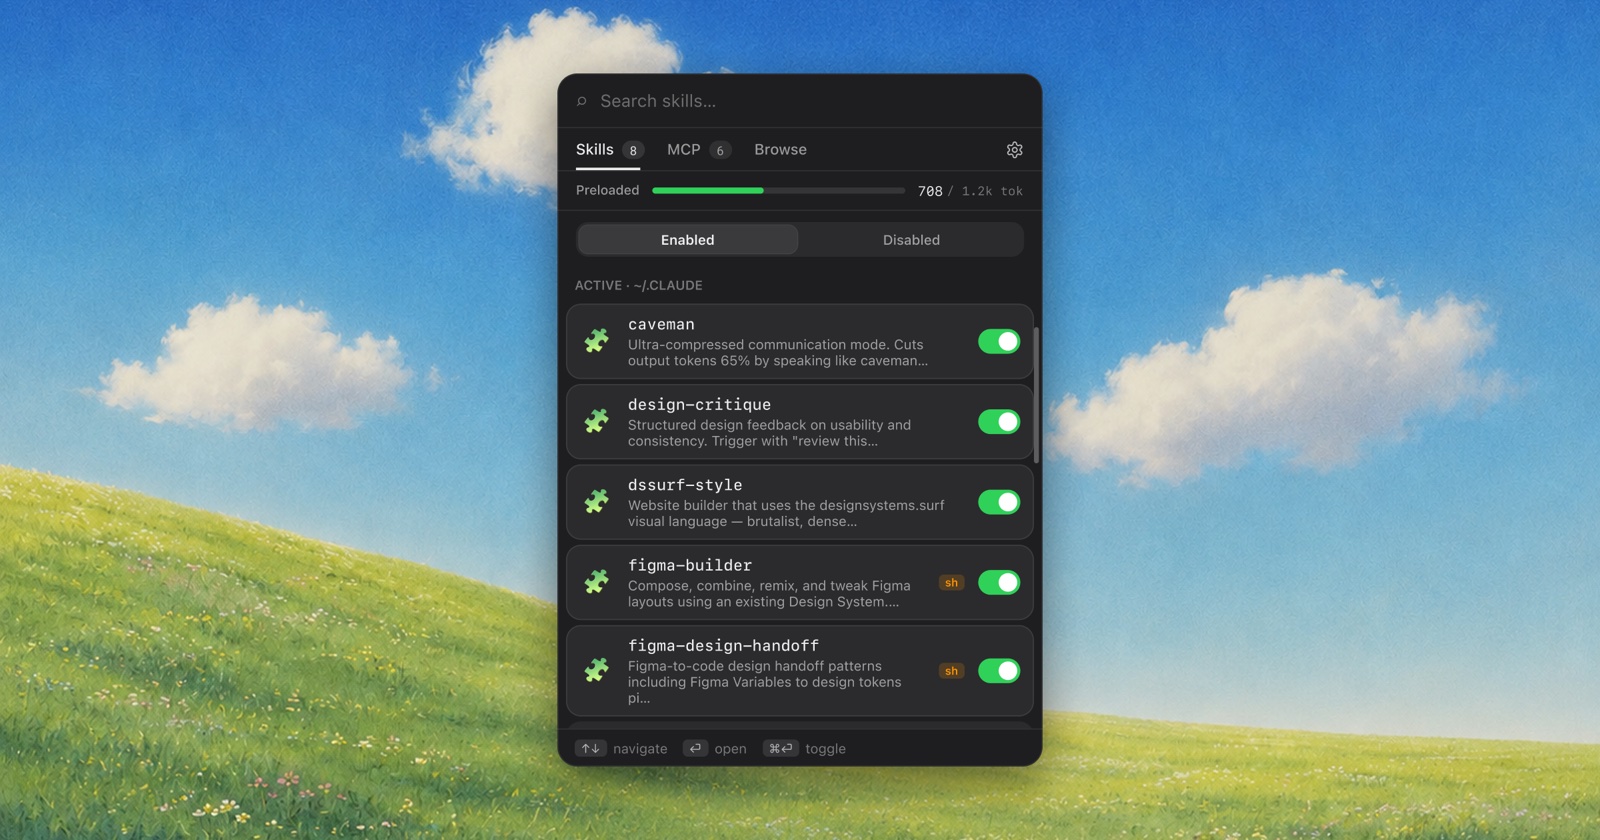
Task: Click the Preloaded label
Action: pyautogui.click(x=607, y=190)
